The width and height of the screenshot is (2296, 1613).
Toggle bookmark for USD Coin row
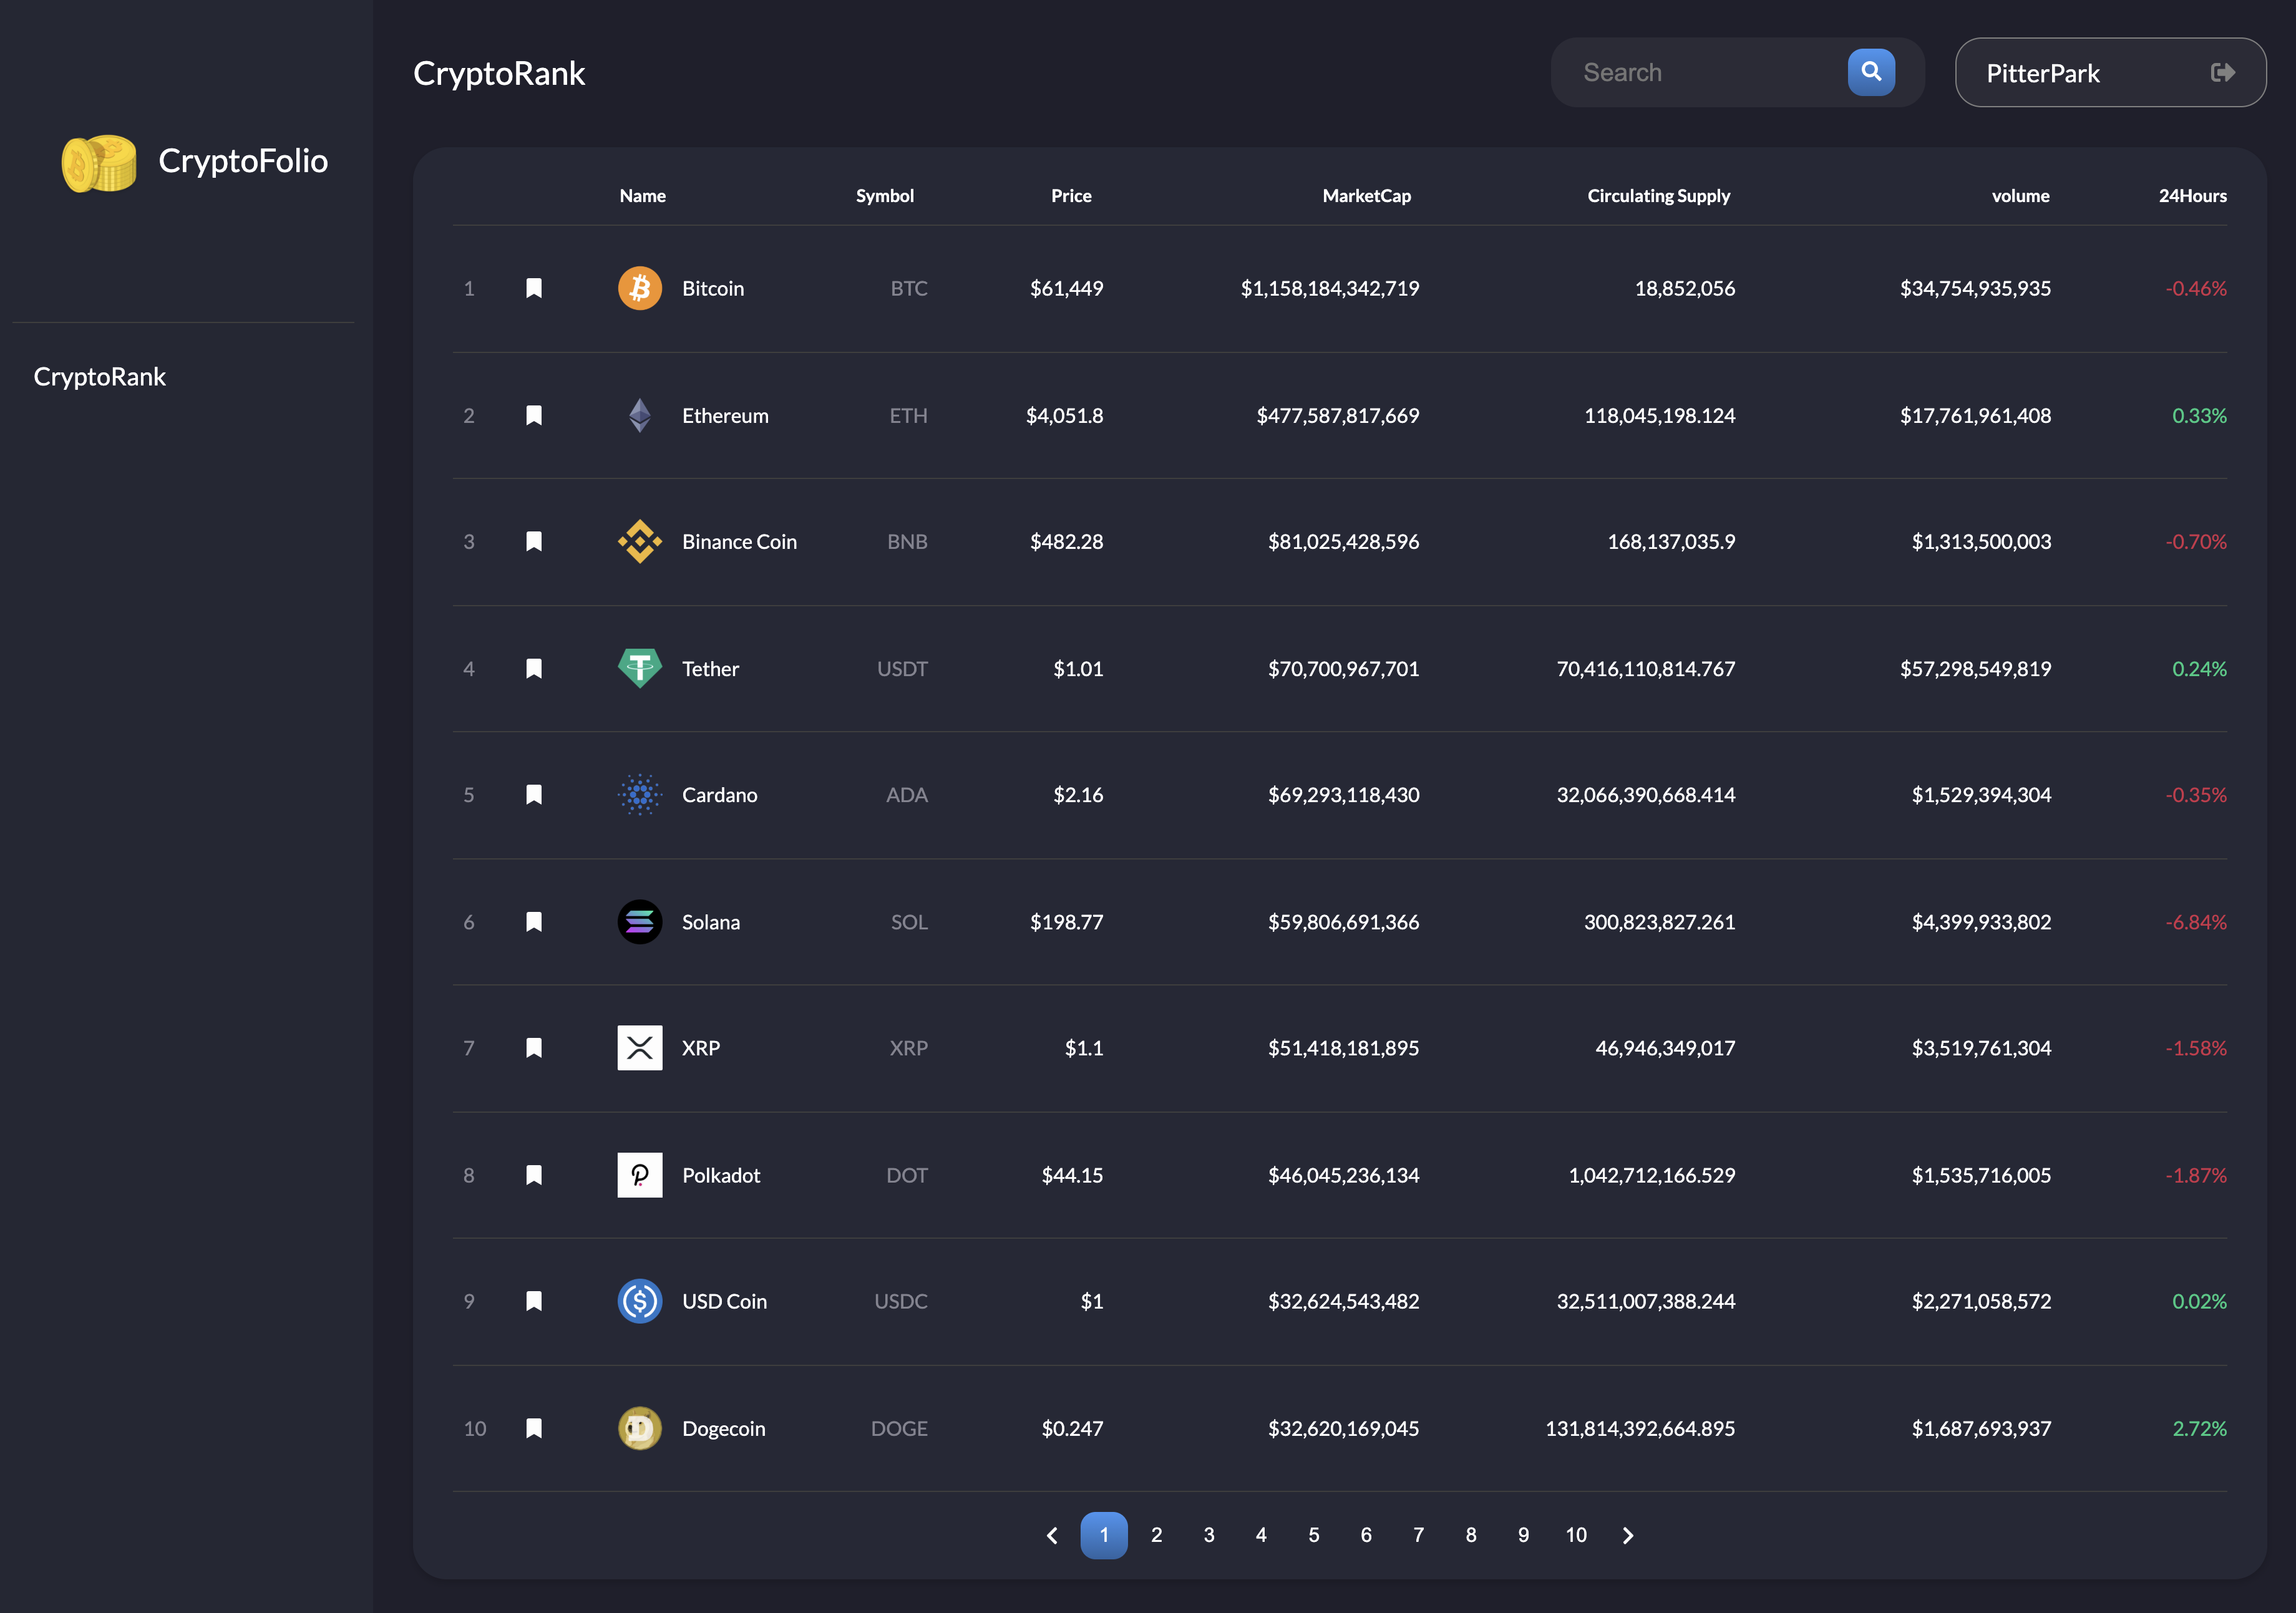point(534,1301)
